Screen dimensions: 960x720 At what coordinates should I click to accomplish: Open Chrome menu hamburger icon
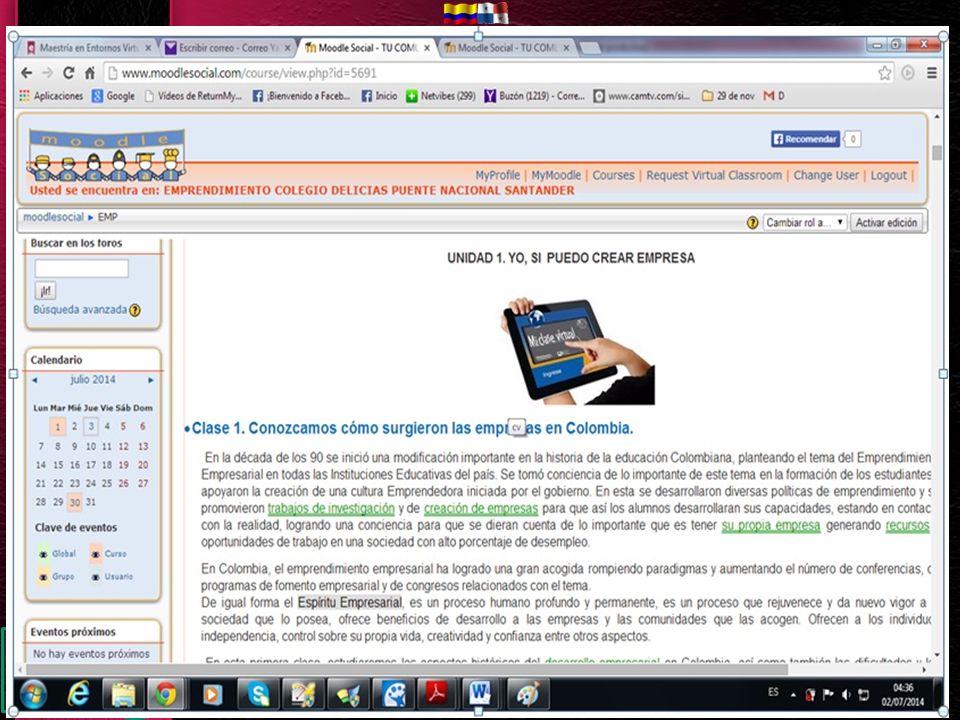click(x=932, y=73)
